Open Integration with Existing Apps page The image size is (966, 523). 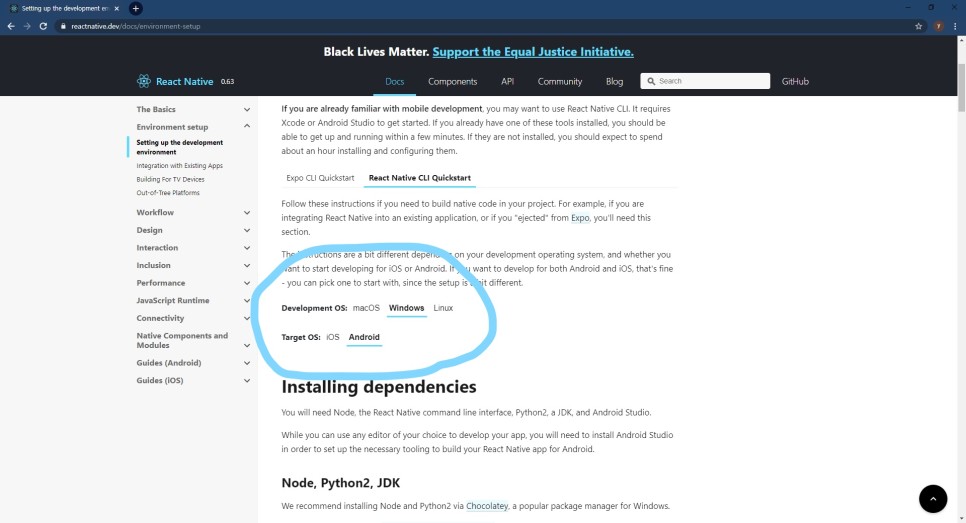click(179, 166)
